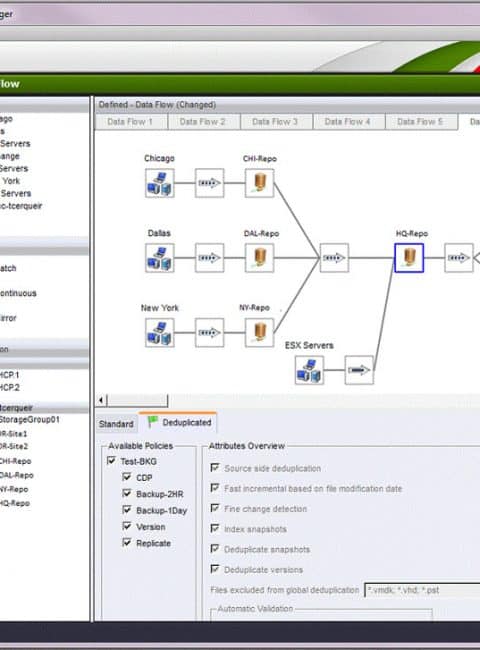Toggle Source side deduplication checkbox
The image size is (480, 650).
point(215,468)
